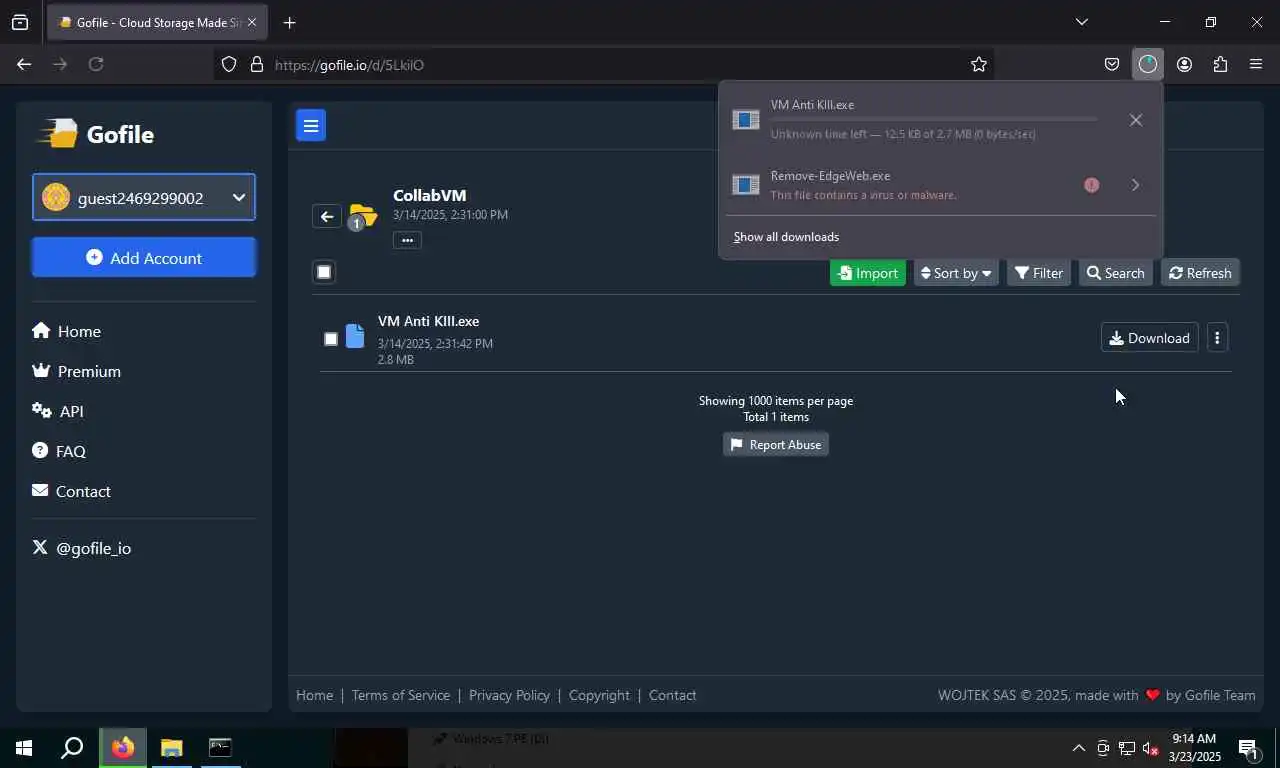
Task: Click the Add Account button
Action: [x=144, y=257]
